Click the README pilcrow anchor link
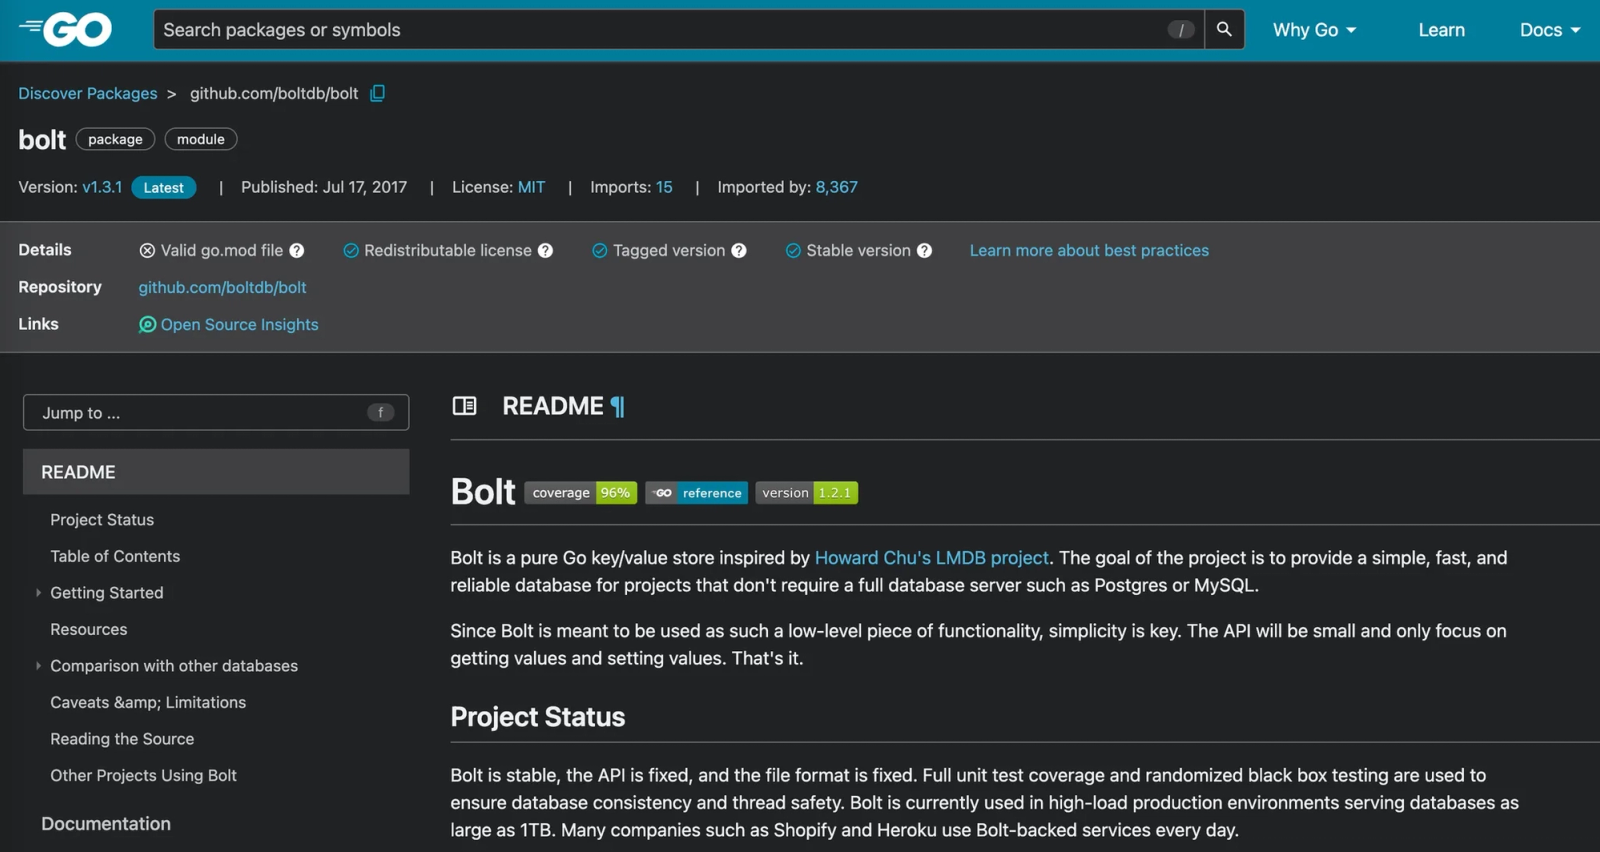 617,407
